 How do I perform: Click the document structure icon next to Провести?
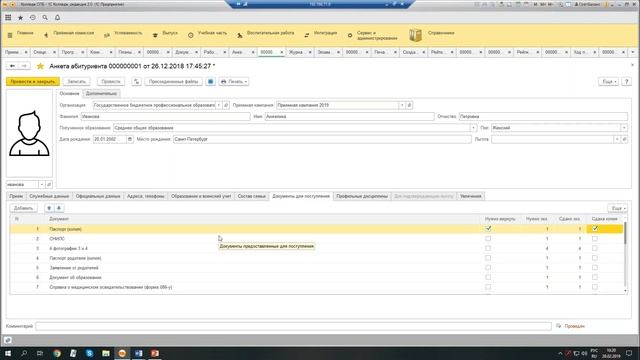tap(136, 82)
